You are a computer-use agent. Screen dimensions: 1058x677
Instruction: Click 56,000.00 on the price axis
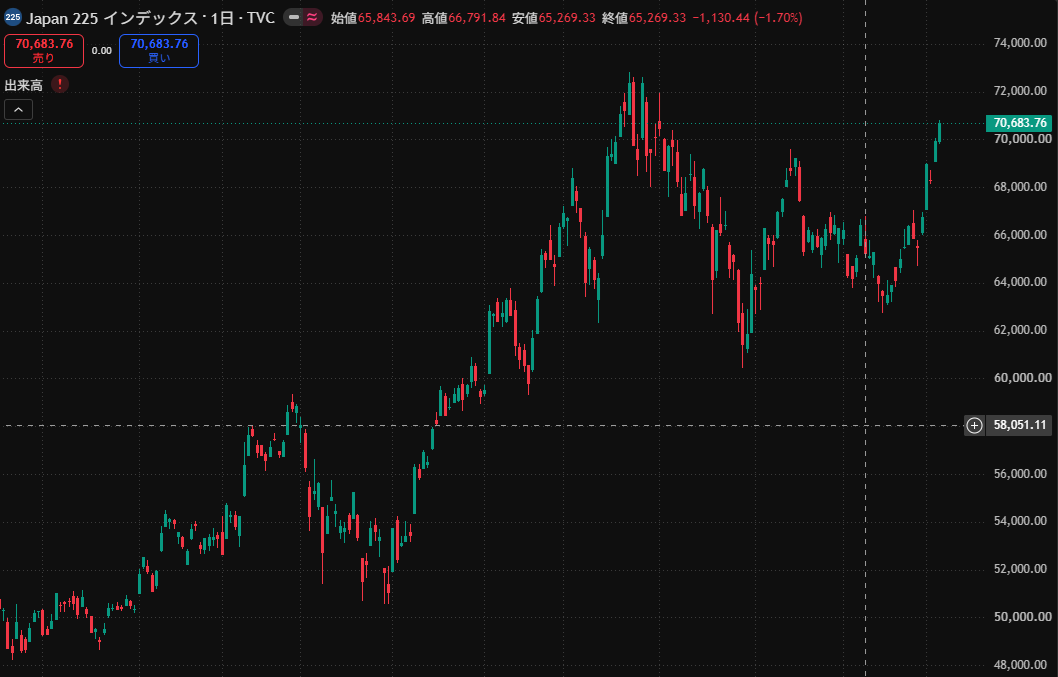(x=1022, y=474)
